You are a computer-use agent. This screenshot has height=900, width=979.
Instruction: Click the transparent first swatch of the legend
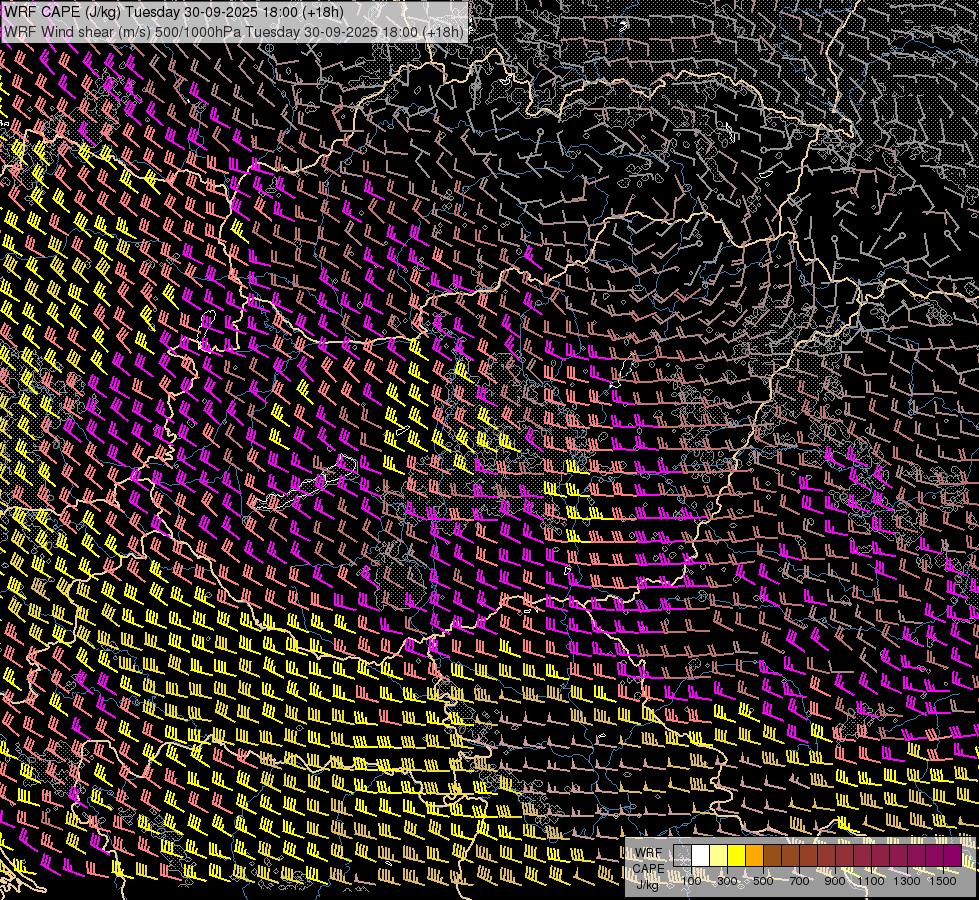tap(683, 856)
